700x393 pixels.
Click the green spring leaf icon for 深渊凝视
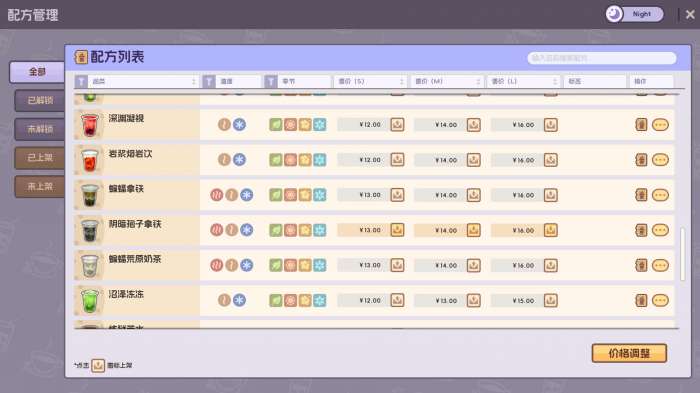click(276, 125)
